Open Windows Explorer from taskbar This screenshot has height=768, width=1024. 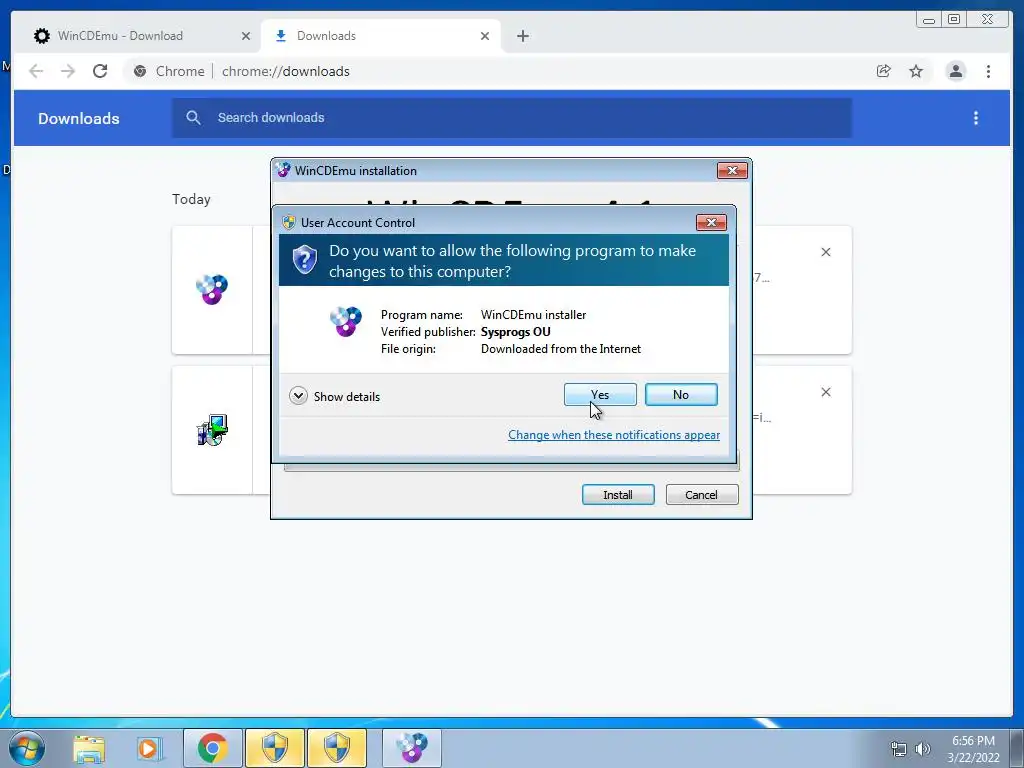[89, 749]
